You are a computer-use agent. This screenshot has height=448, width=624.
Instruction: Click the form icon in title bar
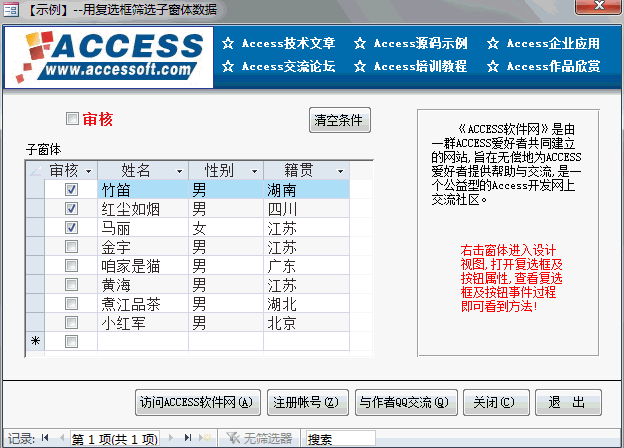[11, 9]
